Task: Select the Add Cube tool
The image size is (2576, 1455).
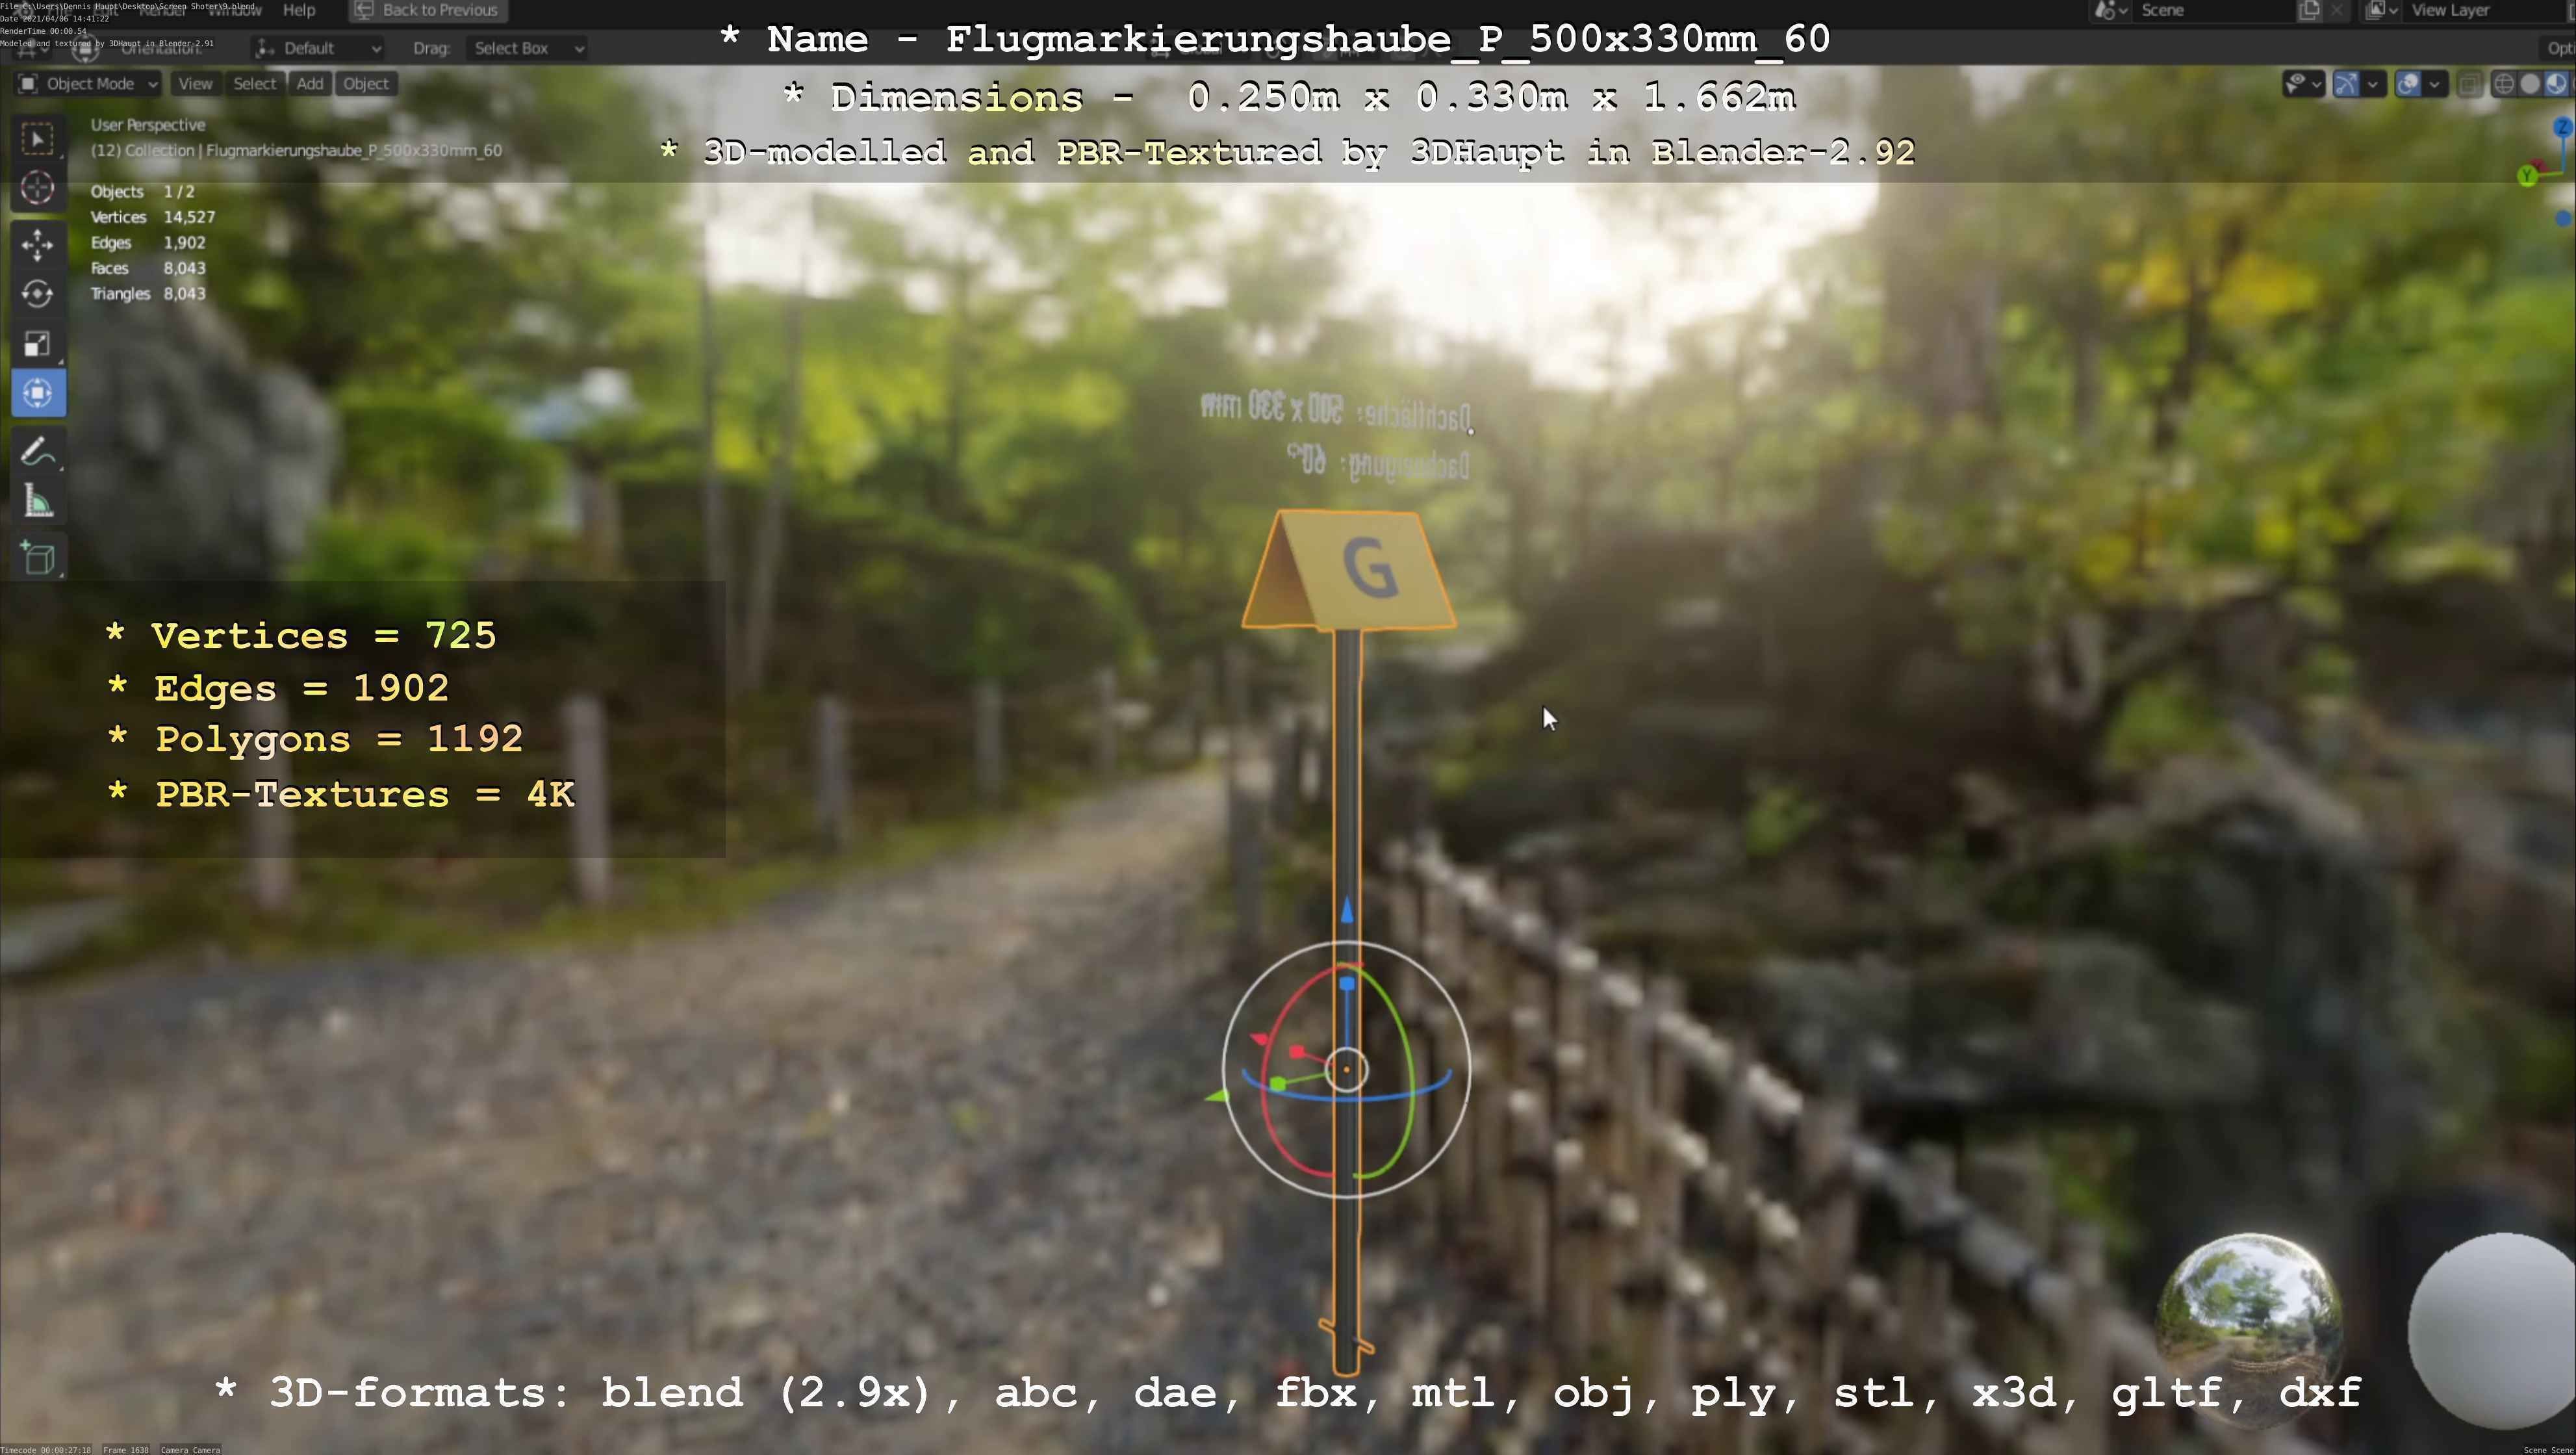Action: tap(38, 557)
